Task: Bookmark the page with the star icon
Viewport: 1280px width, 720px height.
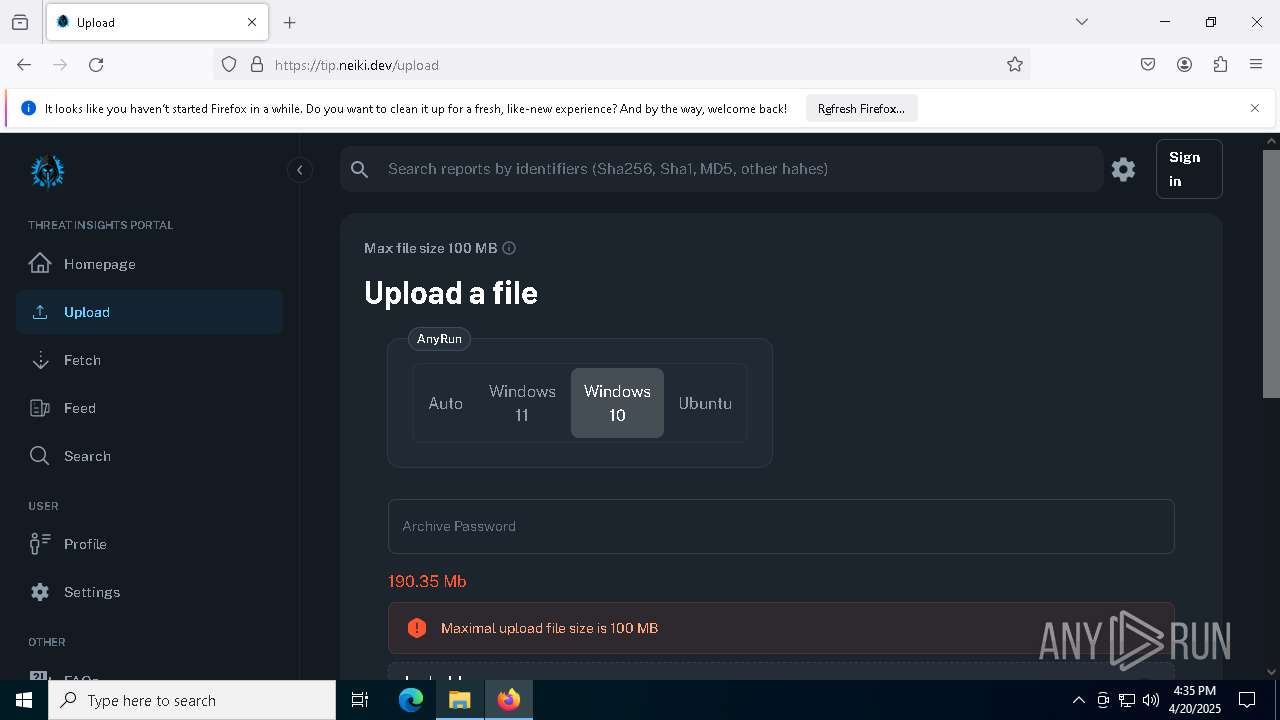Action: 1015,64
